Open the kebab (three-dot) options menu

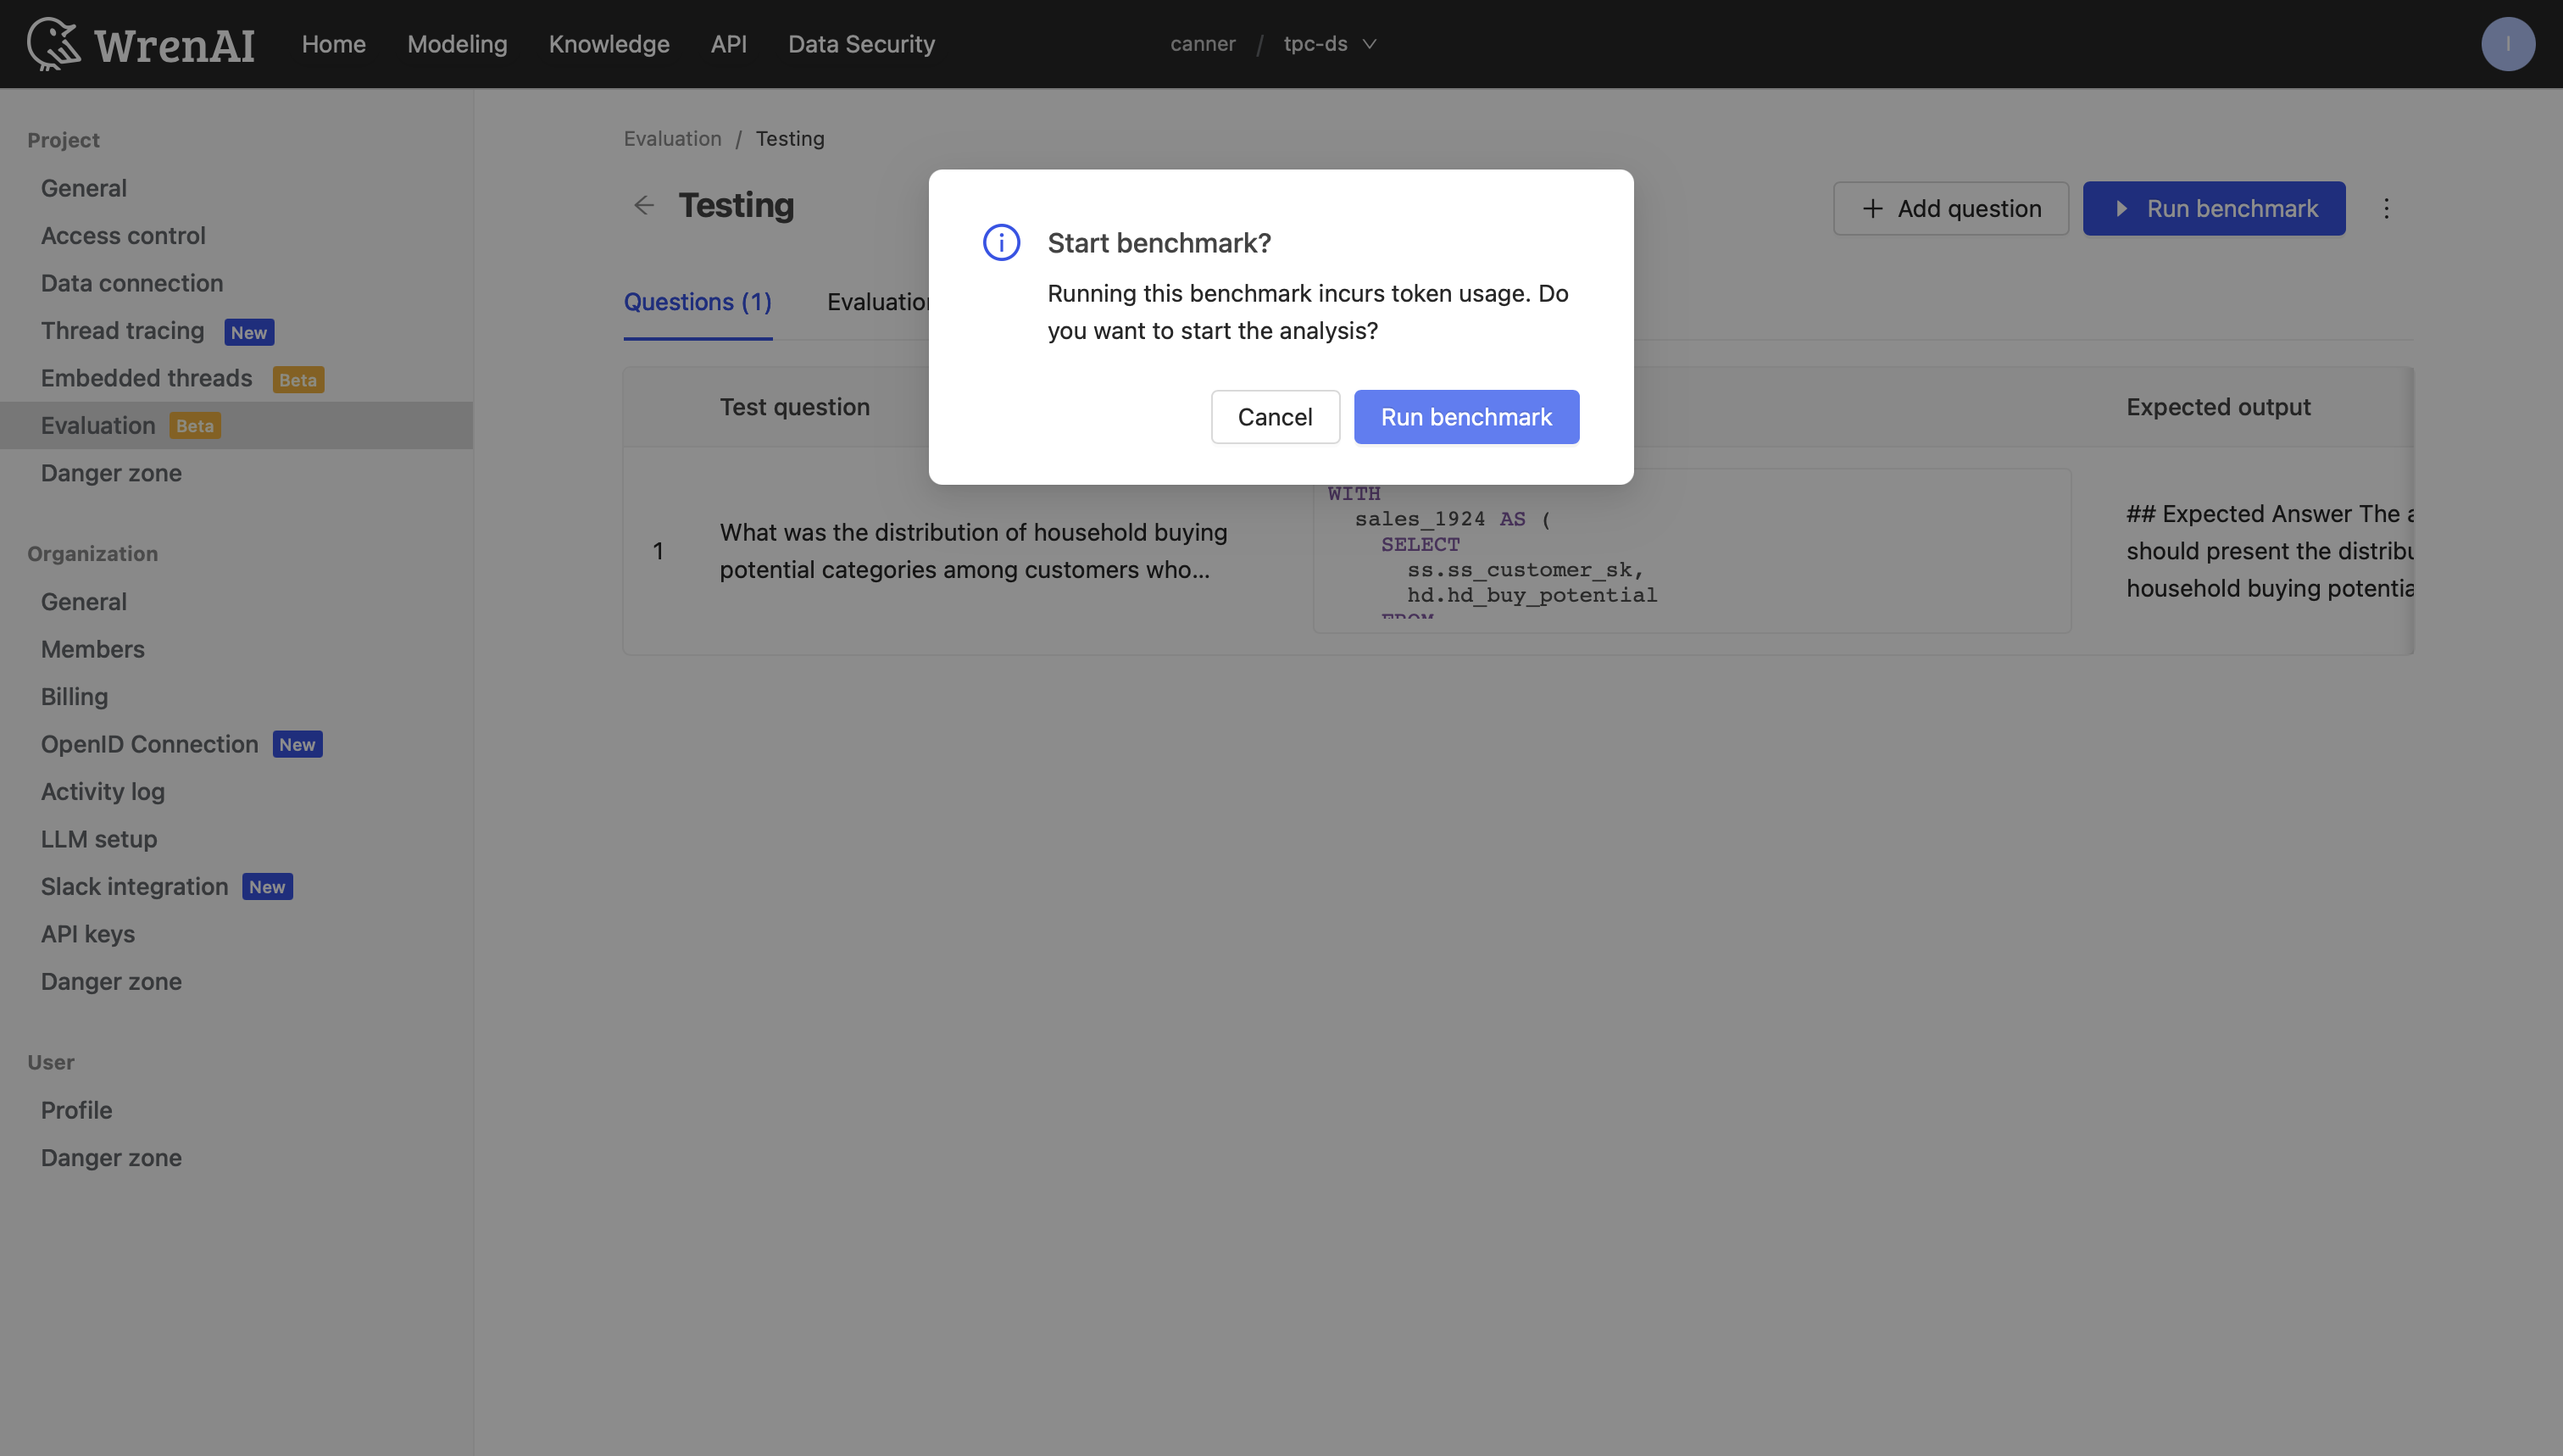click(2386, 208)
